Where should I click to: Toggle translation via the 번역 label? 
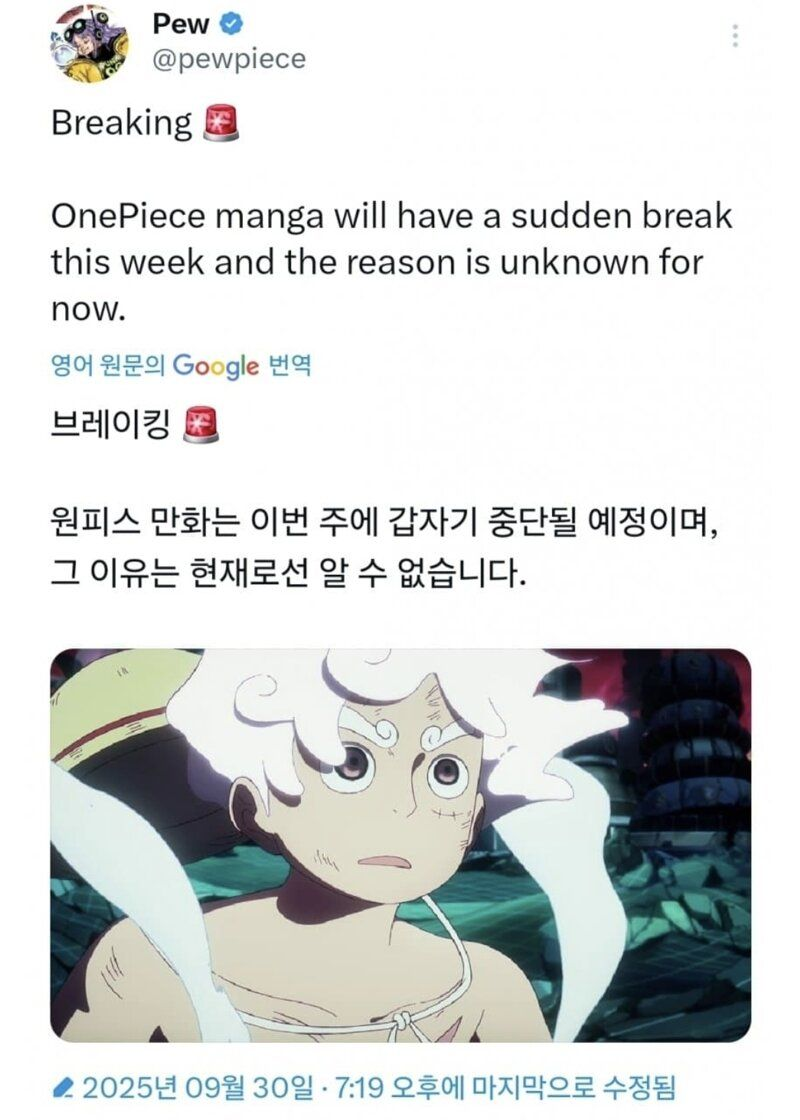pyautogui.click(x=289, y=366)
